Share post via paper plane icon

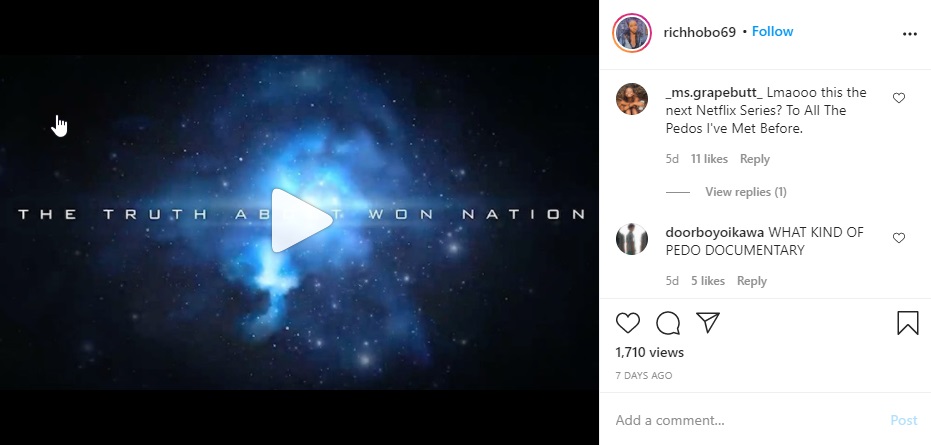[708, 322]
